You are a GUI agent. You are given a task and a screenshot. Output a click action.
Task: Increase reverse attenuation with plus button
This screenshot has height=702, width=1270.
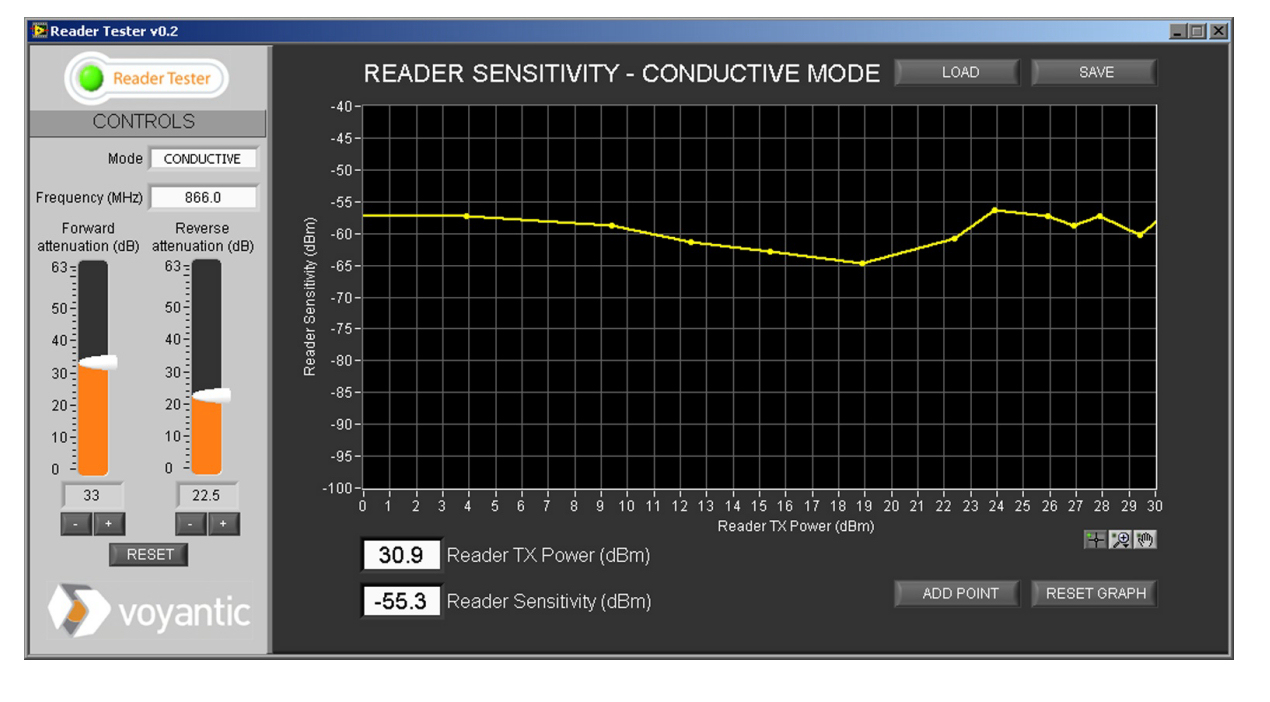223,524
